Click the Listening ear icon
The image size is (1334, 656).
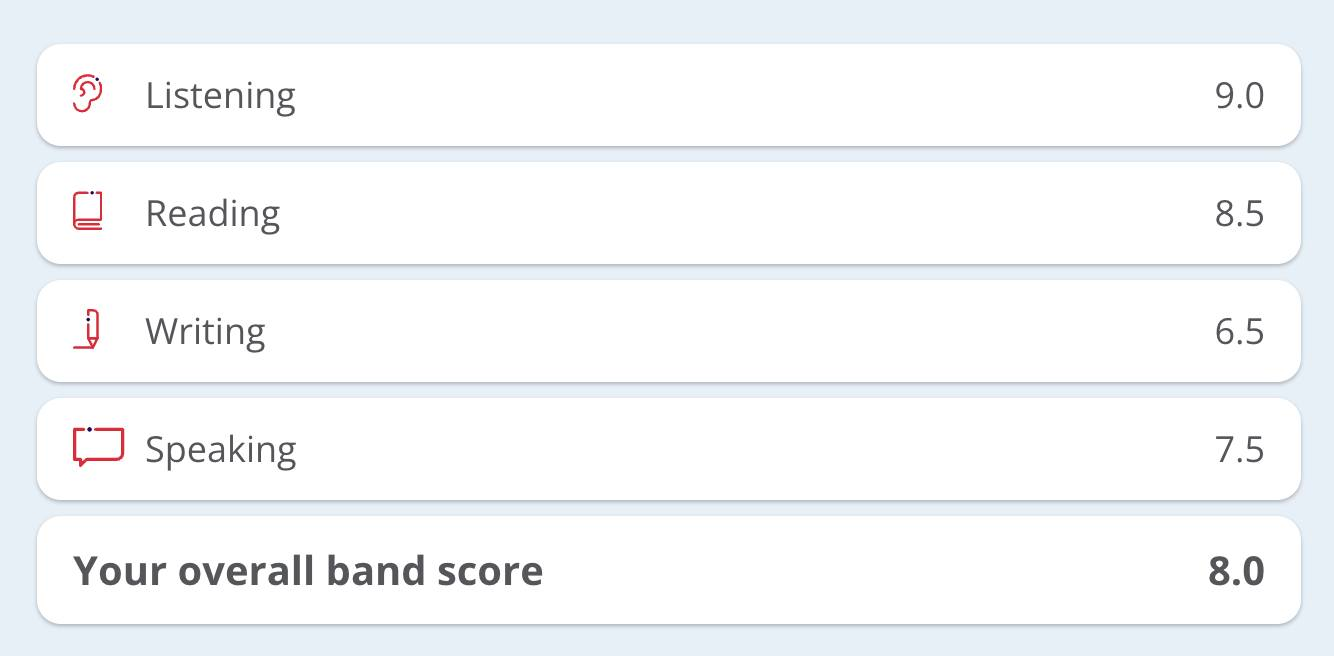tap(88, 95)
